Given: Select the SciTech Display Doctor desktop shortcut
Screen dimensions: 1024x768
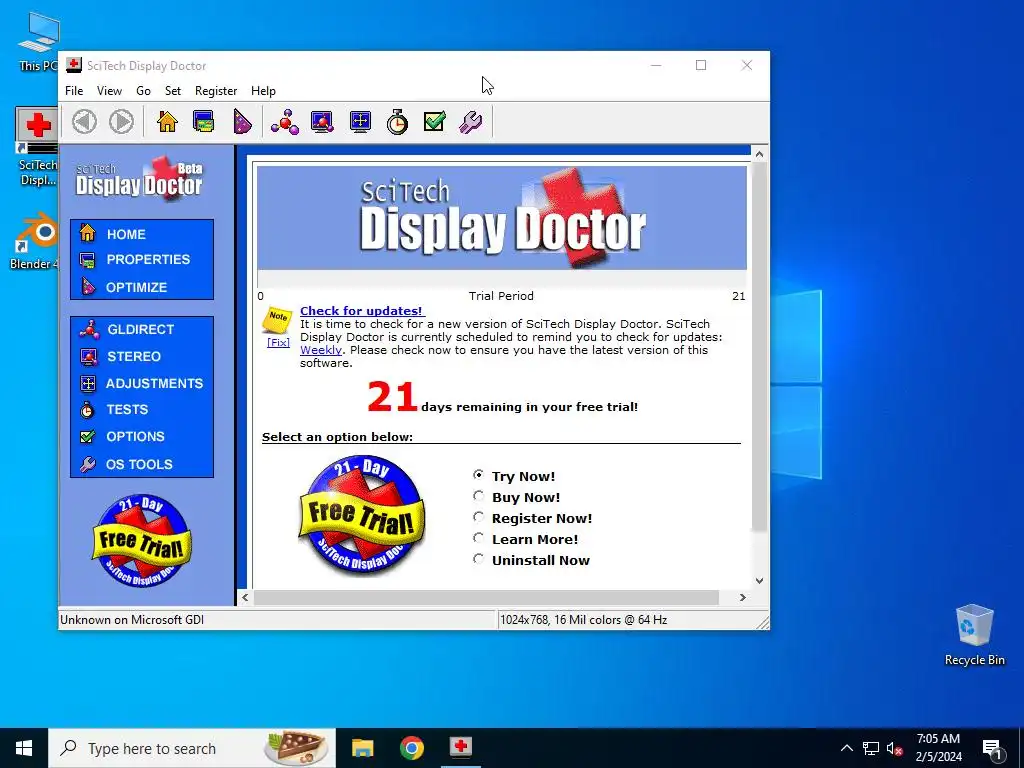Looking at the screenshot, I should pos(37,147).
